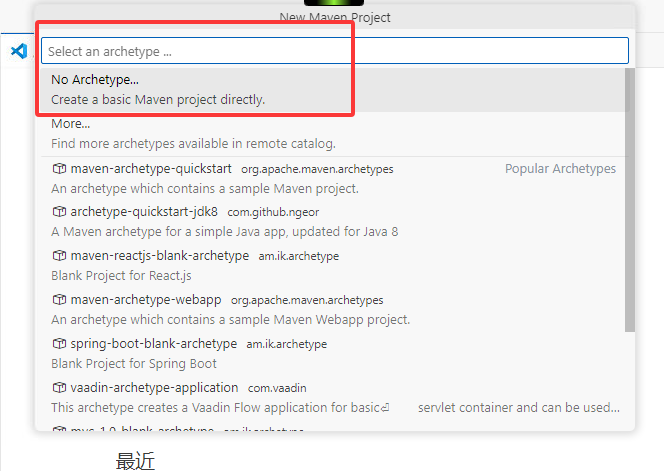Select archetype-quickstart-jdk8 entry
The width and height of the screenshot is (664, 471).
[333, 222]
